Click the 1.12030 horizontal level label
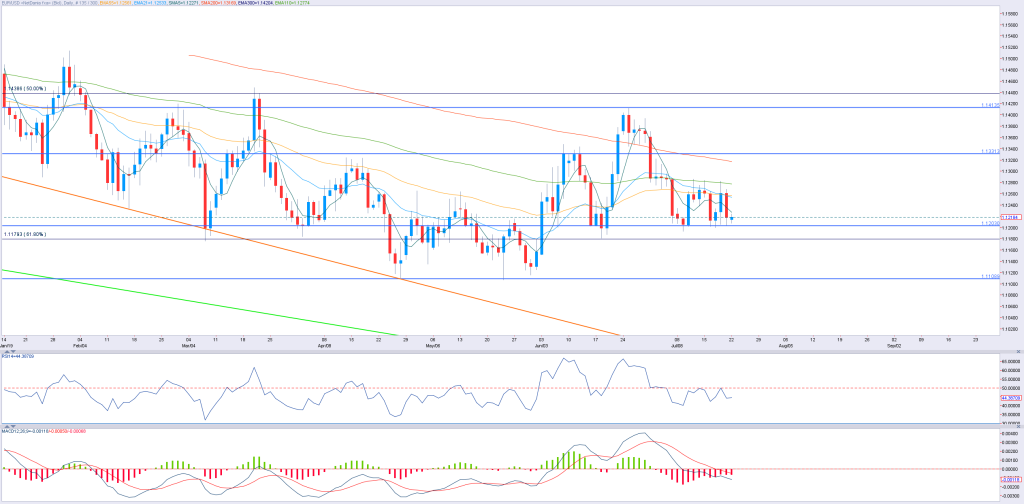This screenshot has width=1024, height=504. [989, 223]
